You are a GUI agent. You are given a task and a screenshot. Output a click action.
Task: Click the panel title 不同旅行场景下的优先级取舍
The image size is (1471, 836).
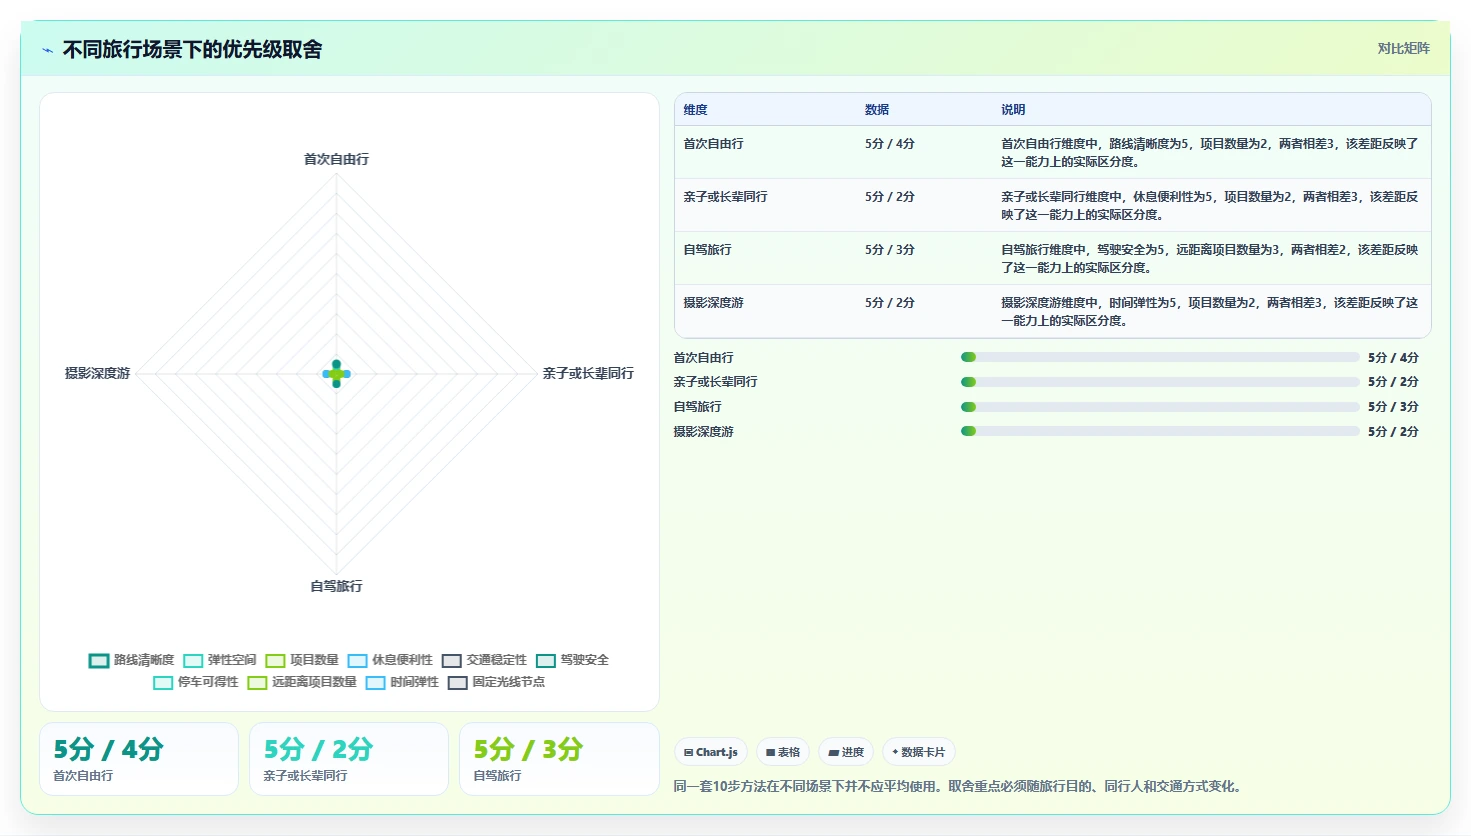pos(192,50)
